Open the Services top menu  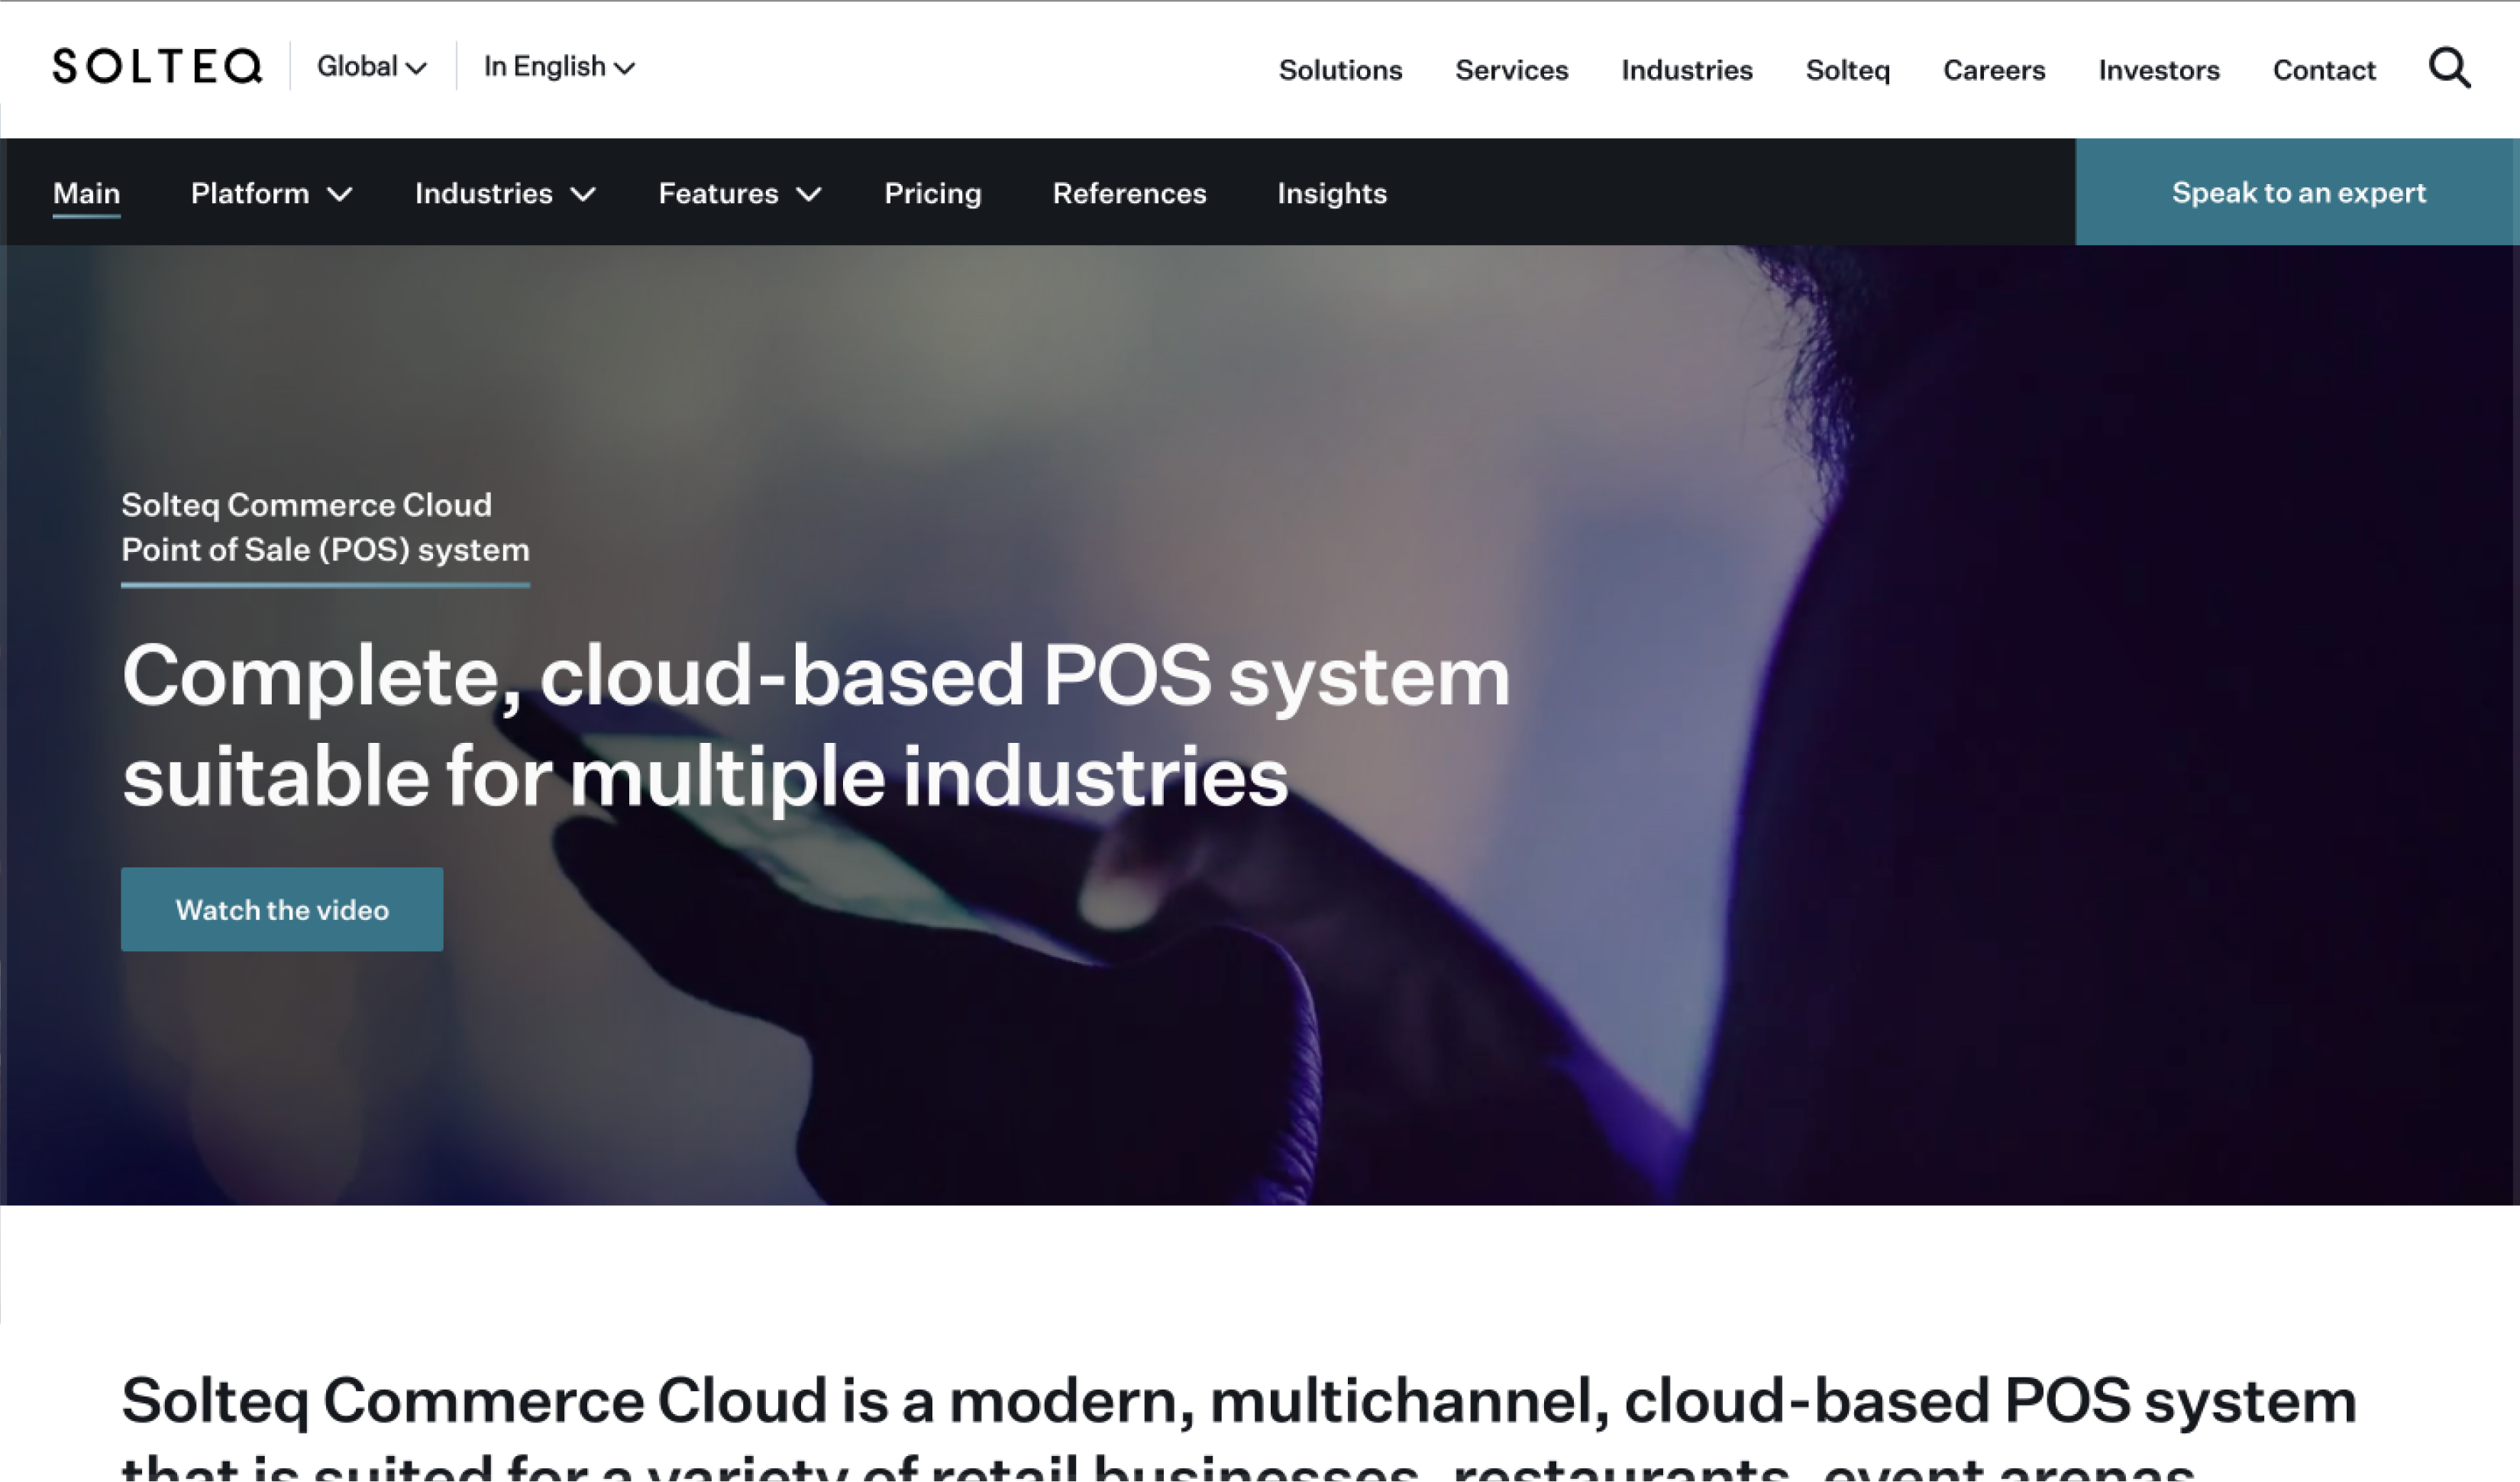[1511, 70]
